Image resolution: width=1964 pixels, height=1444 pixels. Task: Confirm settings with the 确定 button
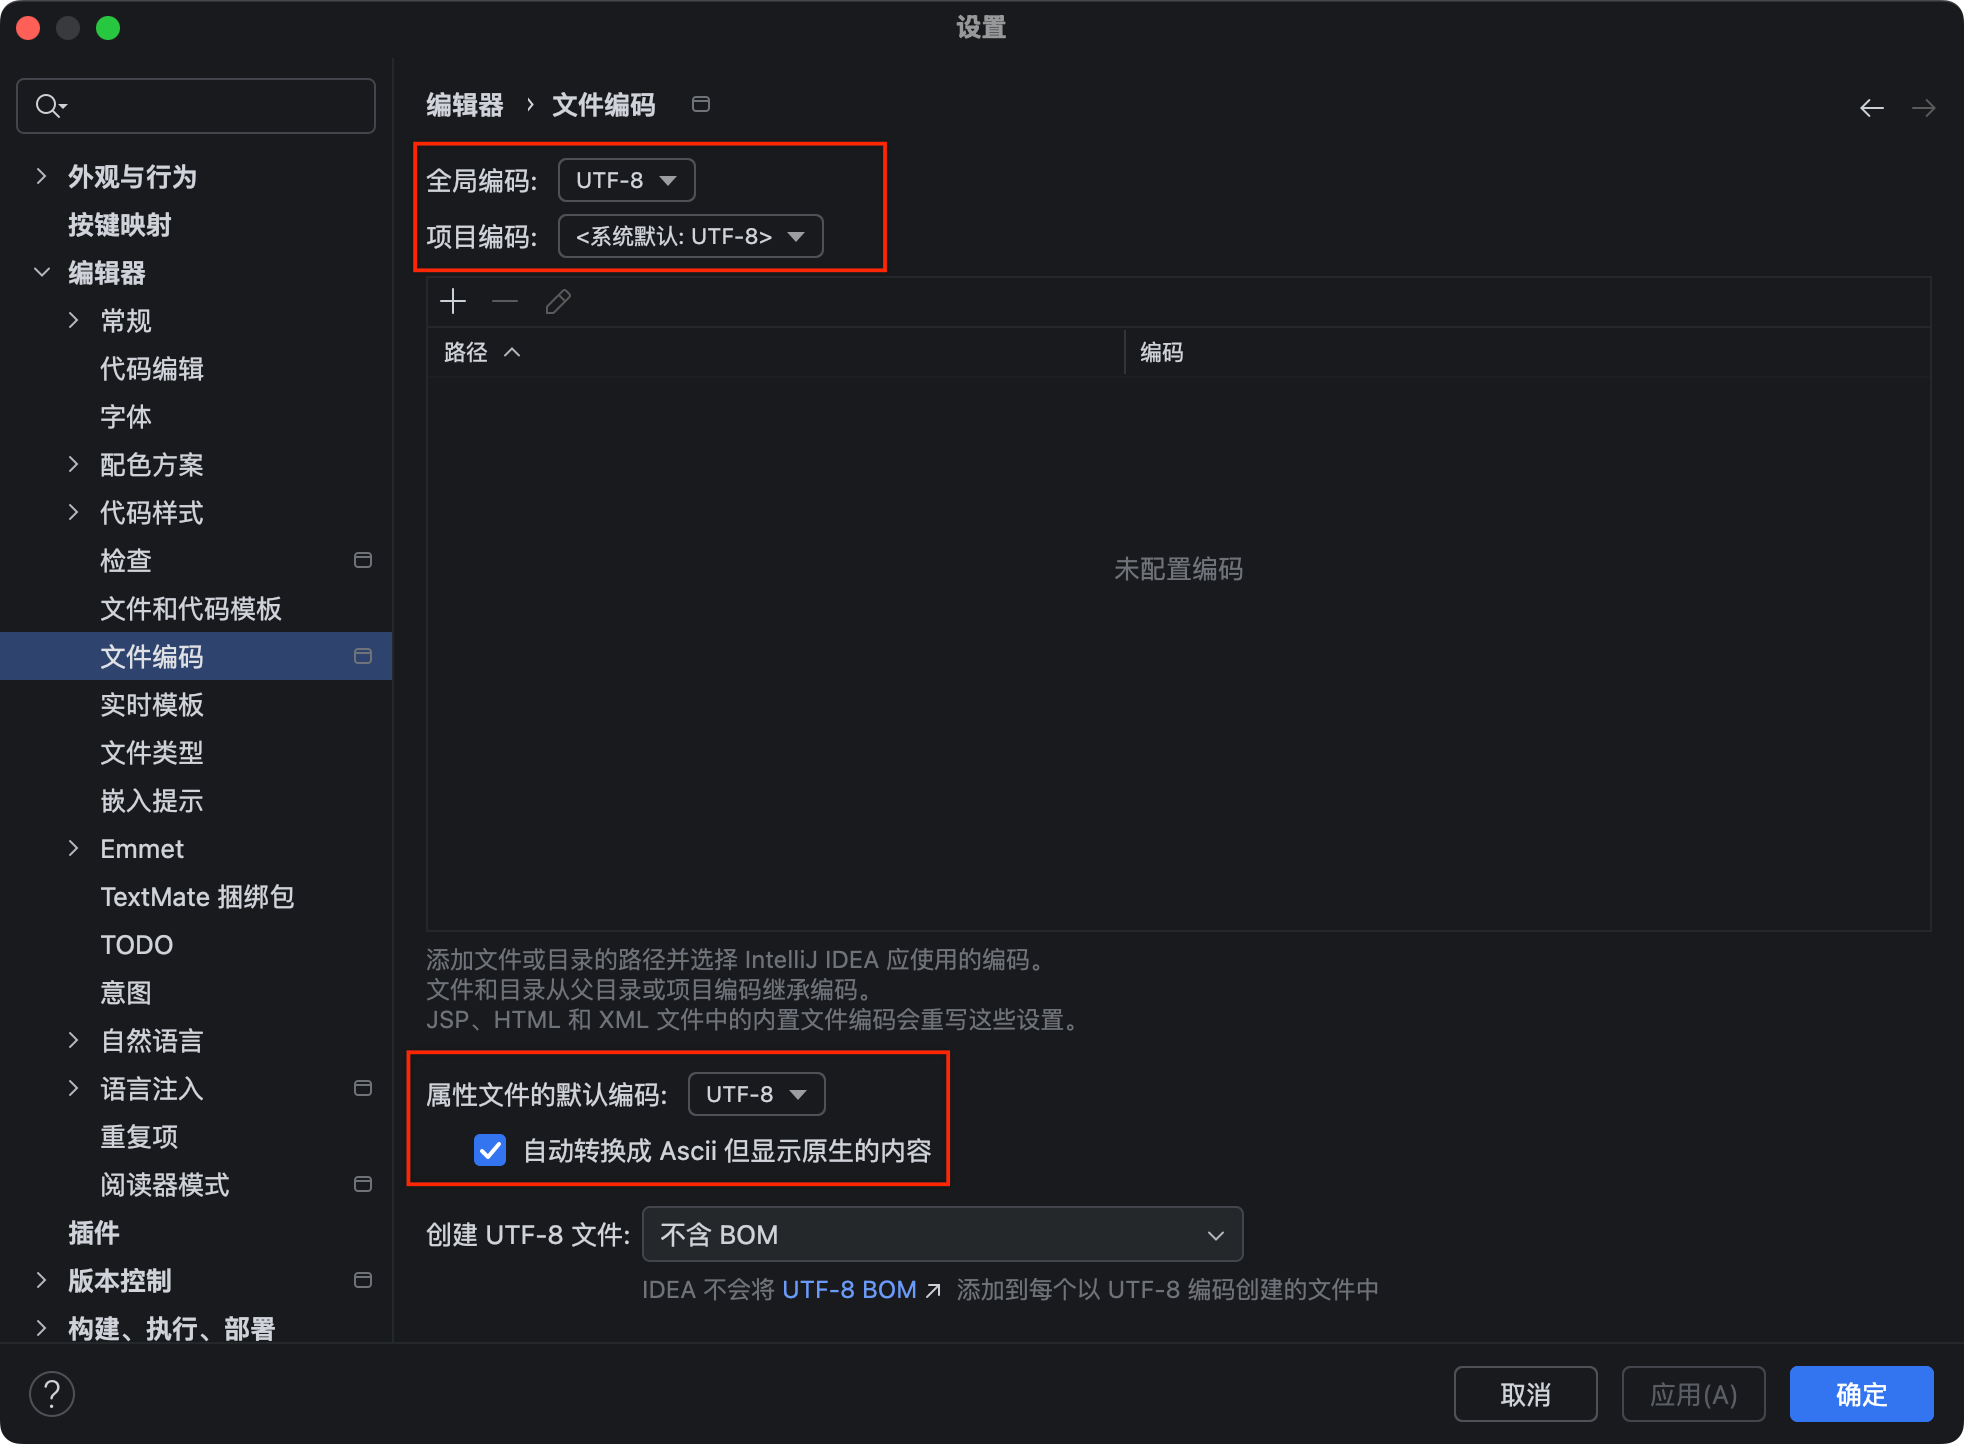[1860, 1393]
